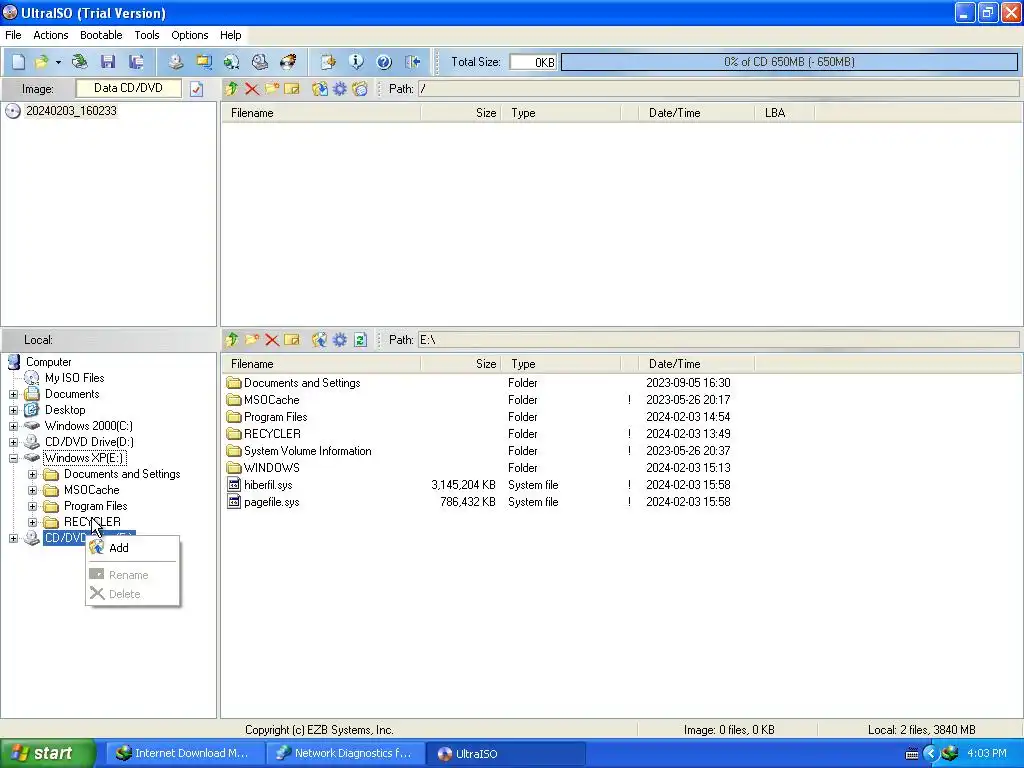Select the WINDOWS folder in file list
The height and width of the screenshot is (768, 1024).
click(271, 468)
